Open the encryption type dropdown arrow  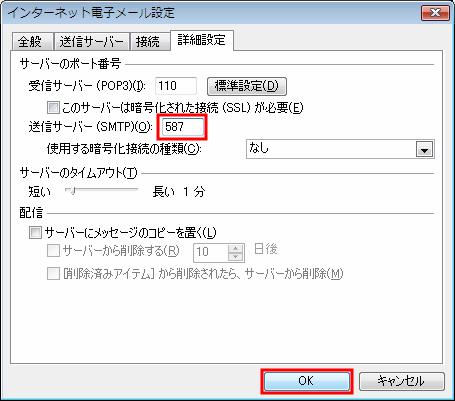pos(424,149)
